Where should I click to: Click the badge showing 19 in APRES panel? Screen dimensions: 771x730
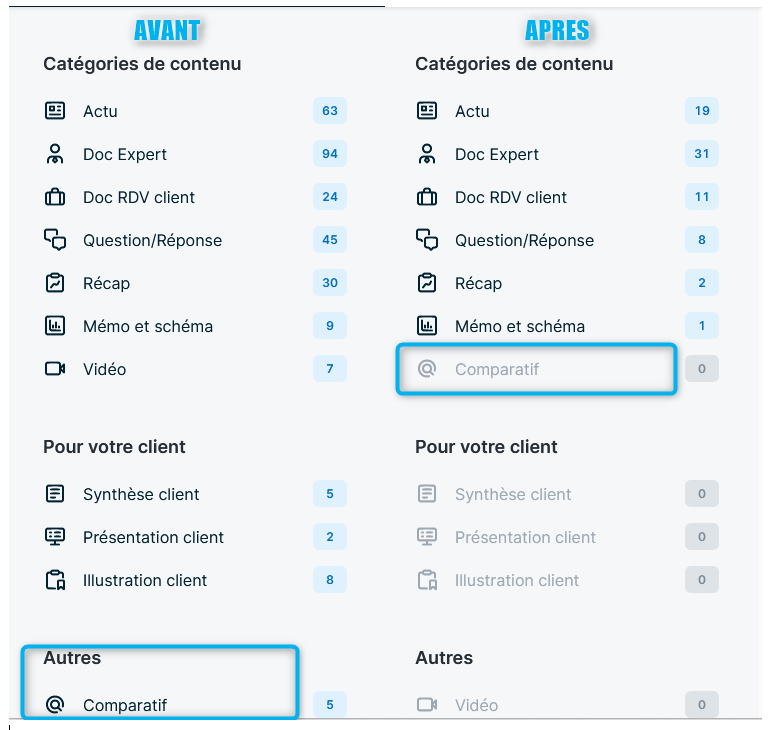pos(702,111)
